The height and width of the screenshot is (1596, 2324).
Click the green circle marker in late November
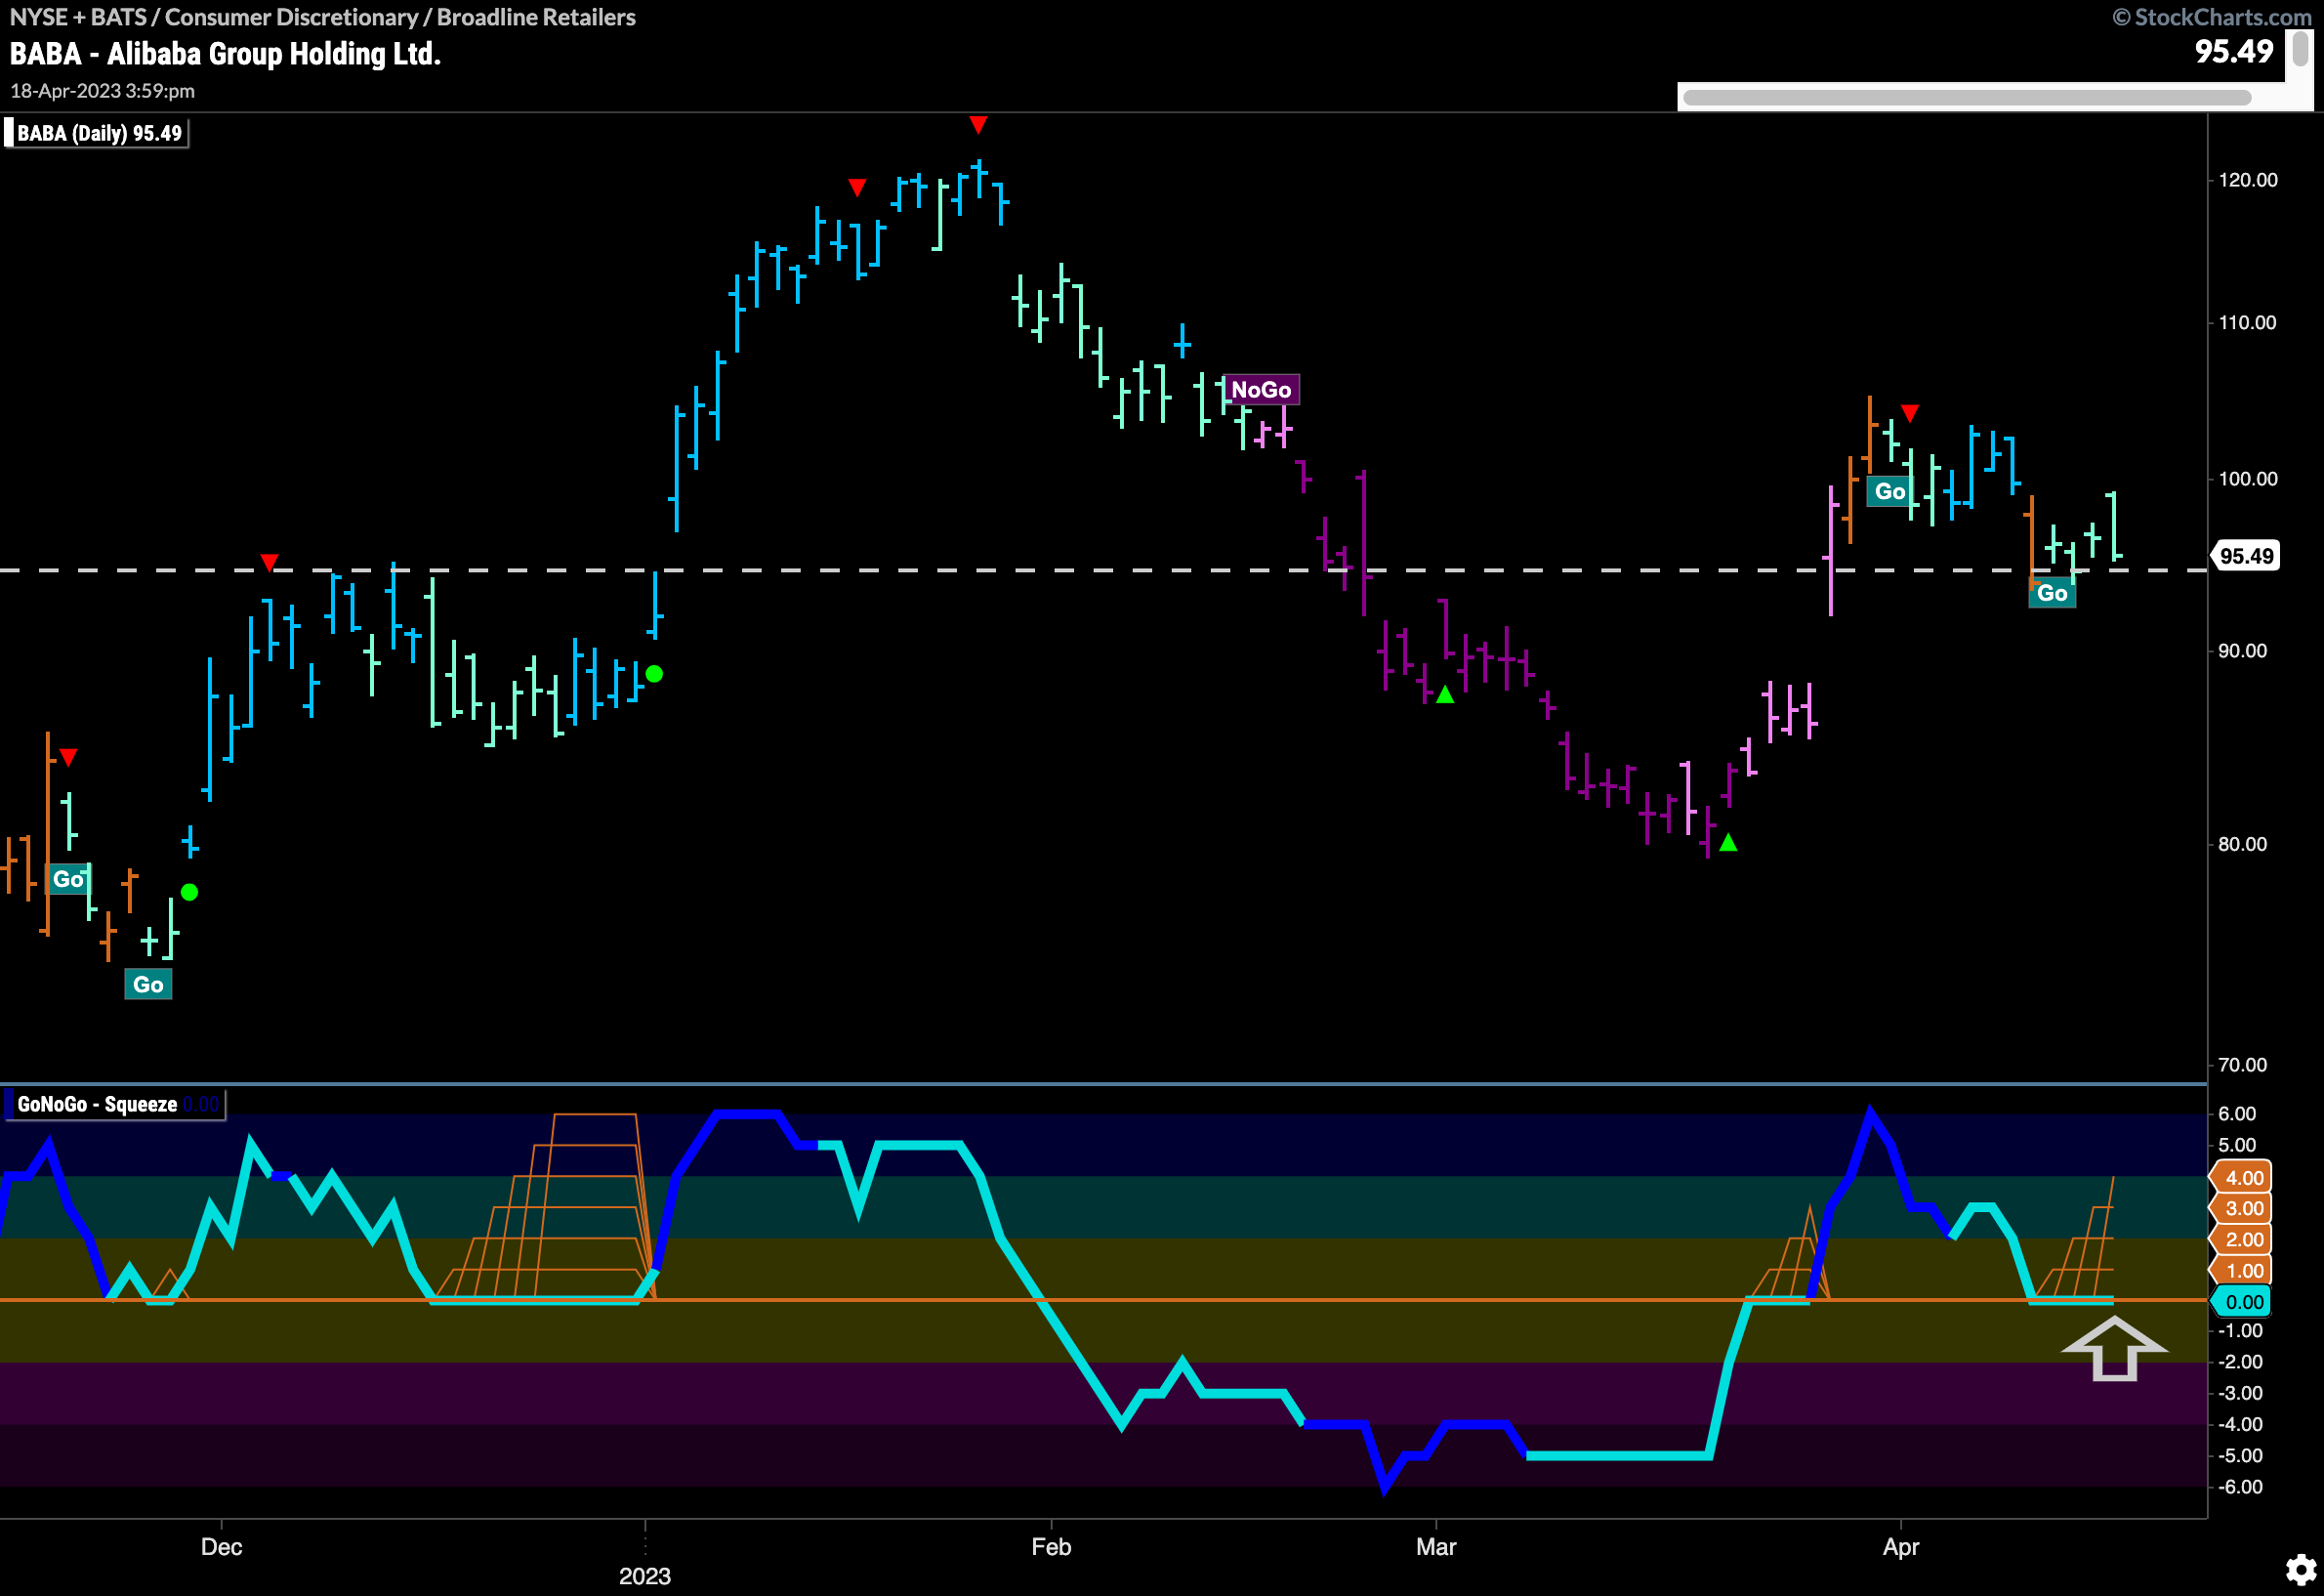[x=189, y=892]
